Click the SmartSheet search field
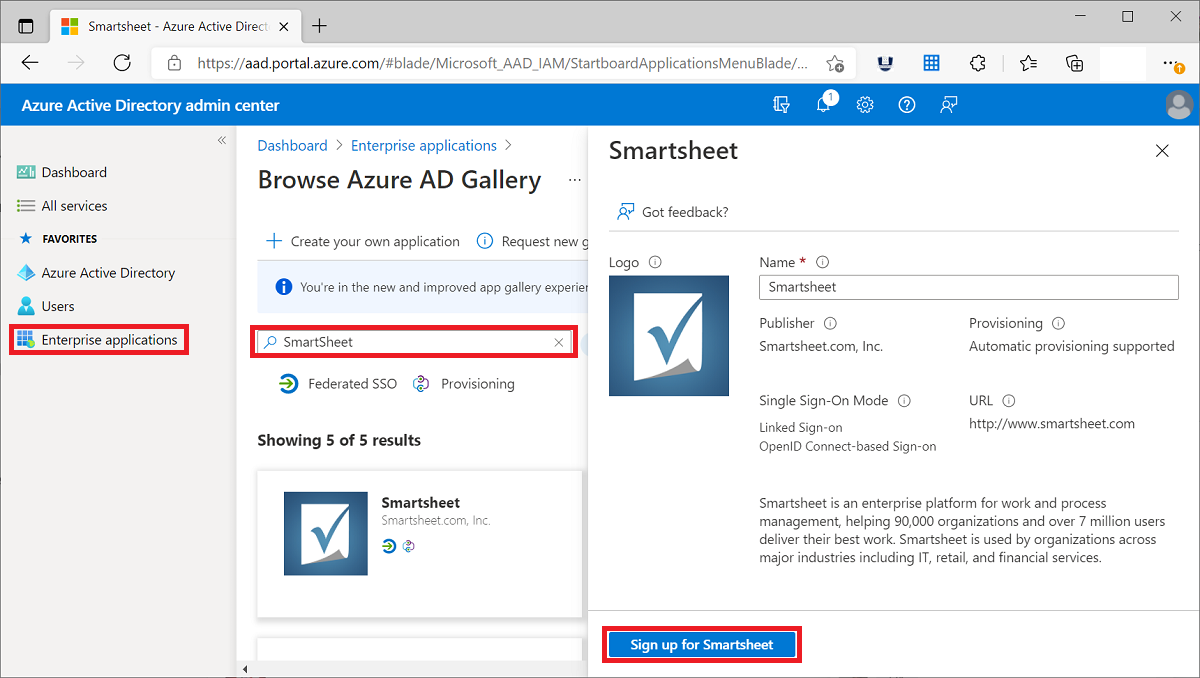 pos(415,342)
